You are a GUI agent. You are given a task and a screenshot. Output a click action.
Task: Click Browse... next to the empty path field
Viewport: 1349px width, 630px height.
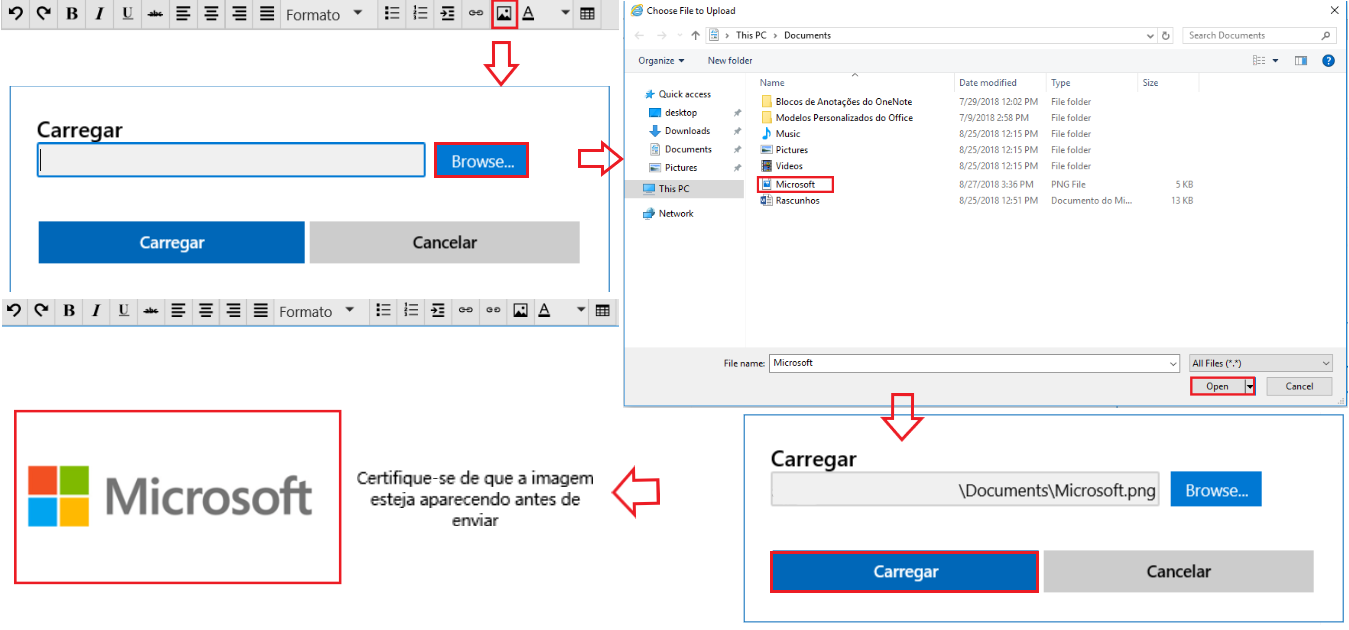pos(481,161)
